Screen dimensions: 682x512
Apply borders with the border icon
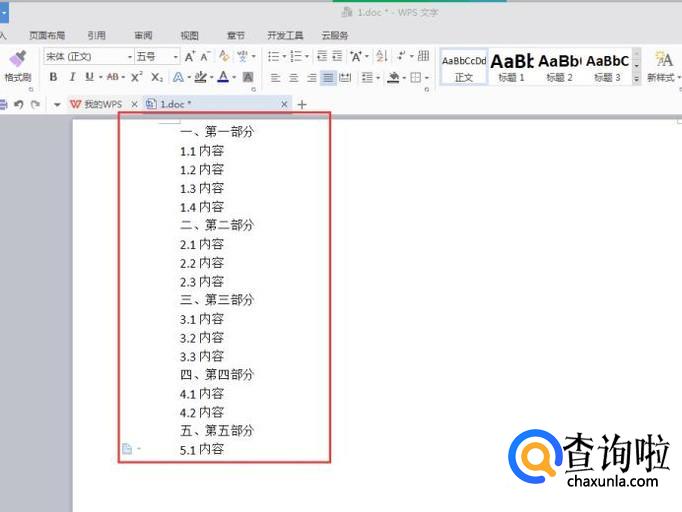point(416,77)
